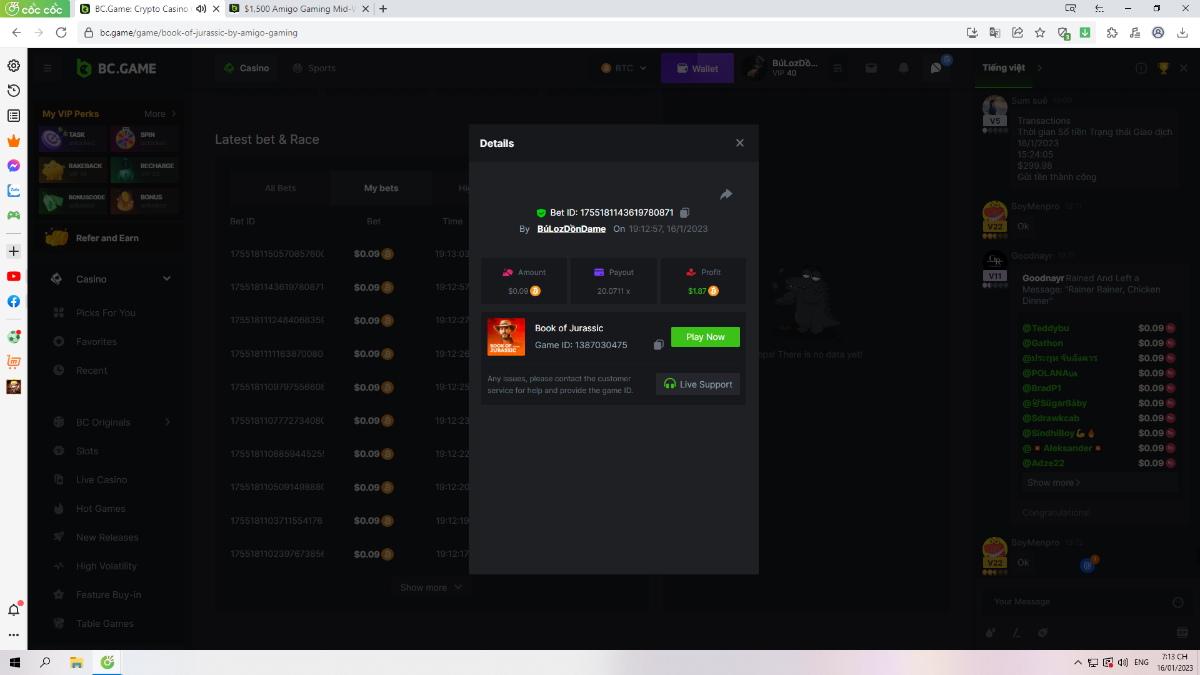Image resolution: width=1200 pixels, height=675 pixels.
Task: Copy the Game ID 1387030475
Action: click(x=658, y=345)
